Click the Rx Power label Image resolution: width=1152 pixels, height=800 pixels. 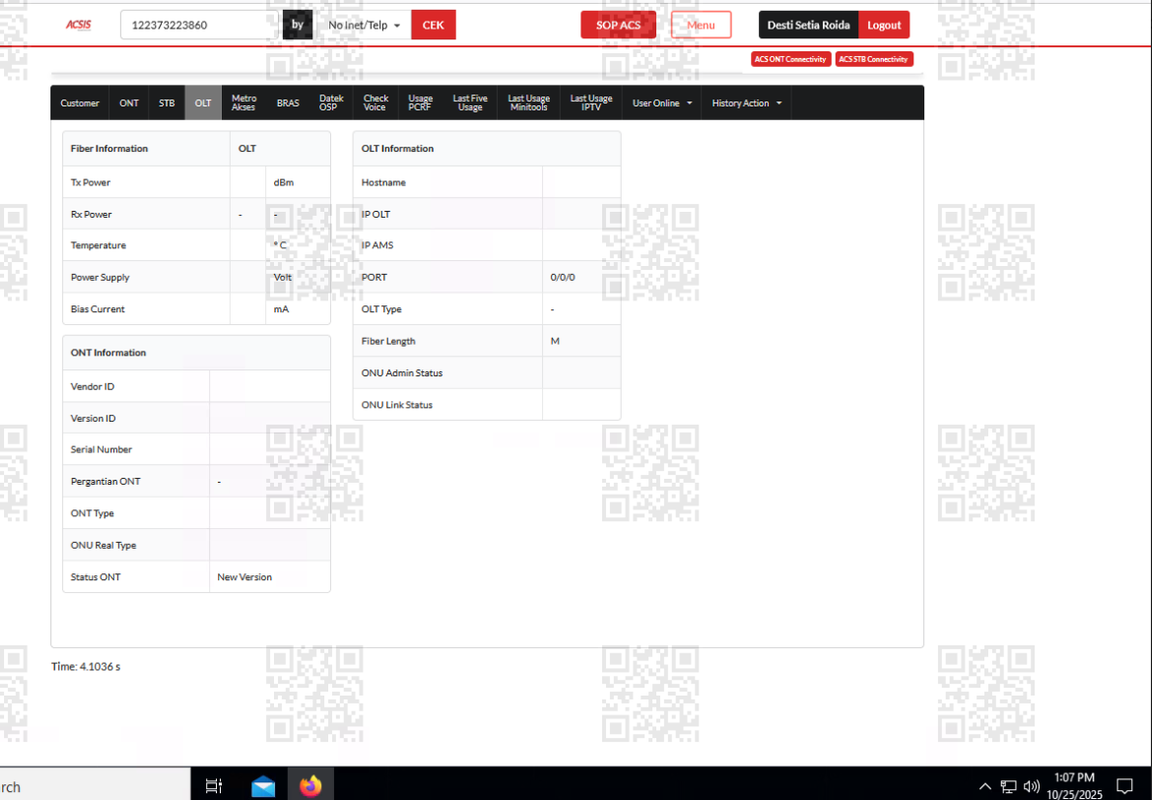[x=91, y=215]
